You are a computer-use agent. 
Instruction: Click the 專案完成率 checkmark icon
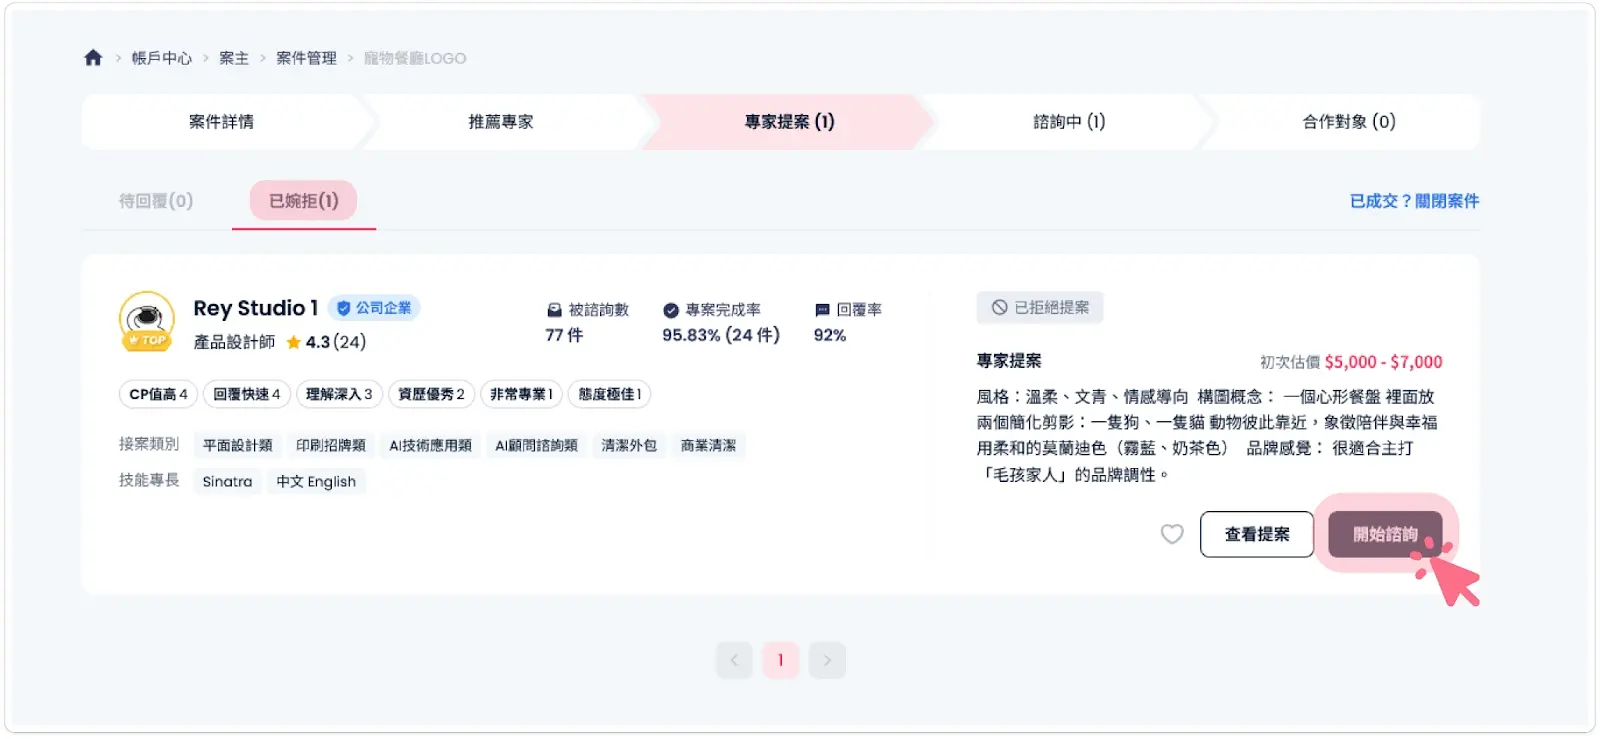(x=671, y=310)
